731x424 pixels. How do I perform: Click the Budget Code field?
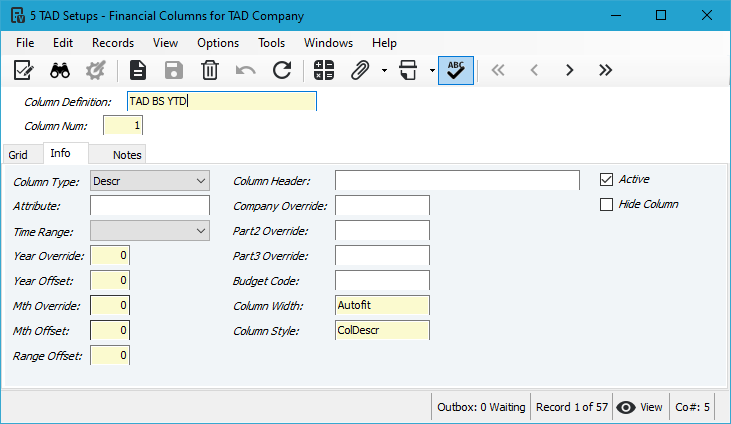(x=382, y=280)
